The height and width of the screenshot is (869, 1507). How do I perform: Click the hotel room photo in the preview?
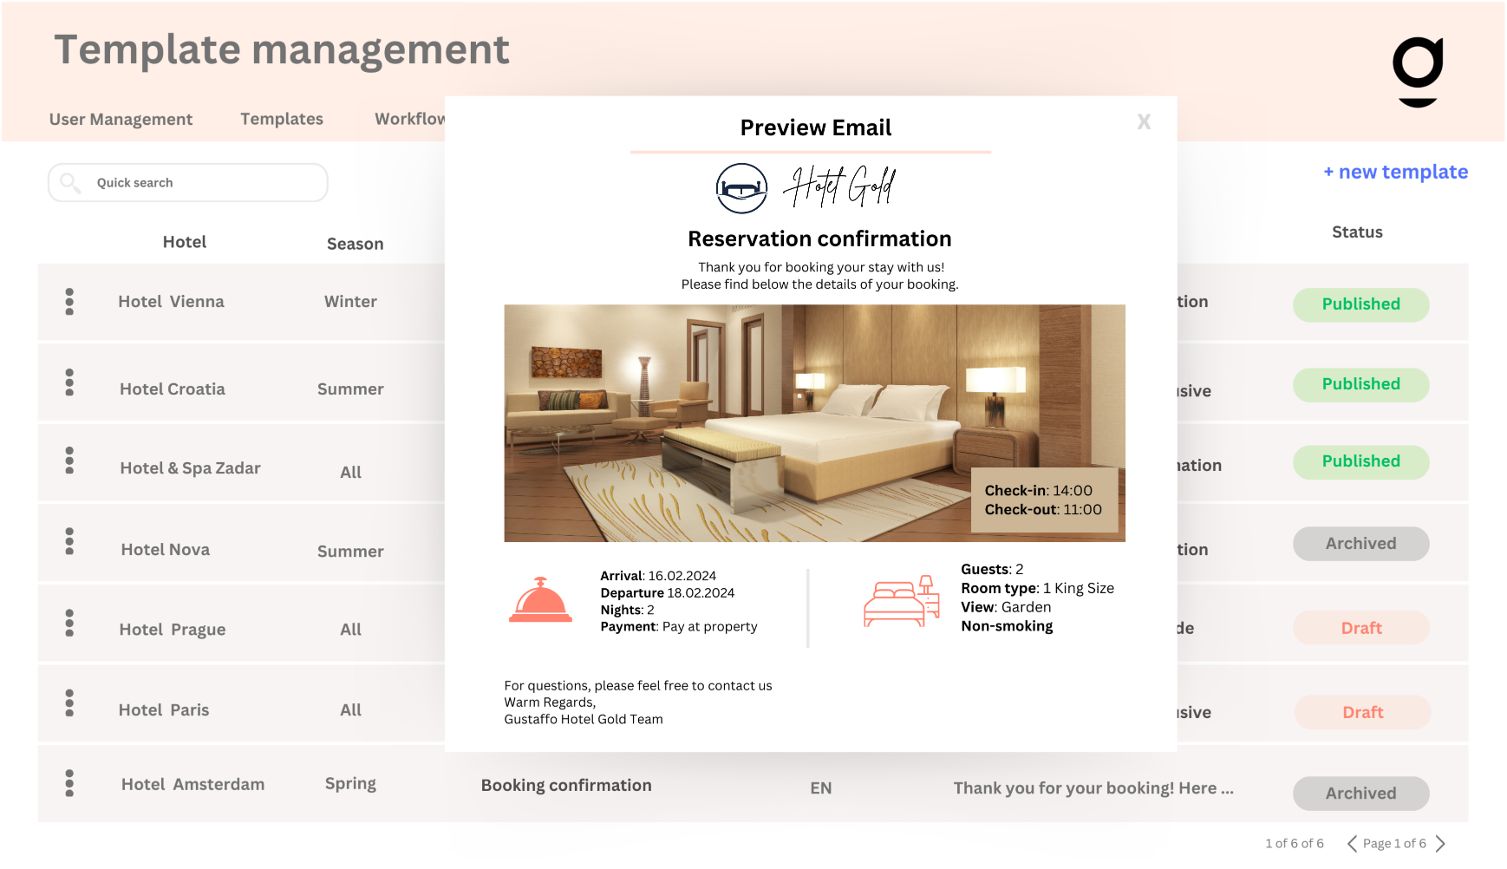point(815,423)
